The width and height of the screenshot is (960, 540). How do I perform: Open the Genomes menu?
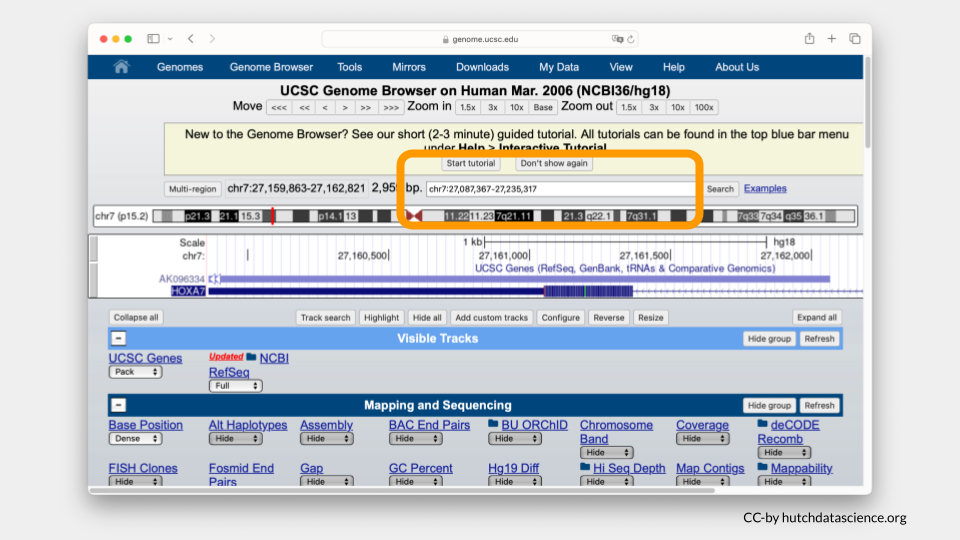[179, 67]
